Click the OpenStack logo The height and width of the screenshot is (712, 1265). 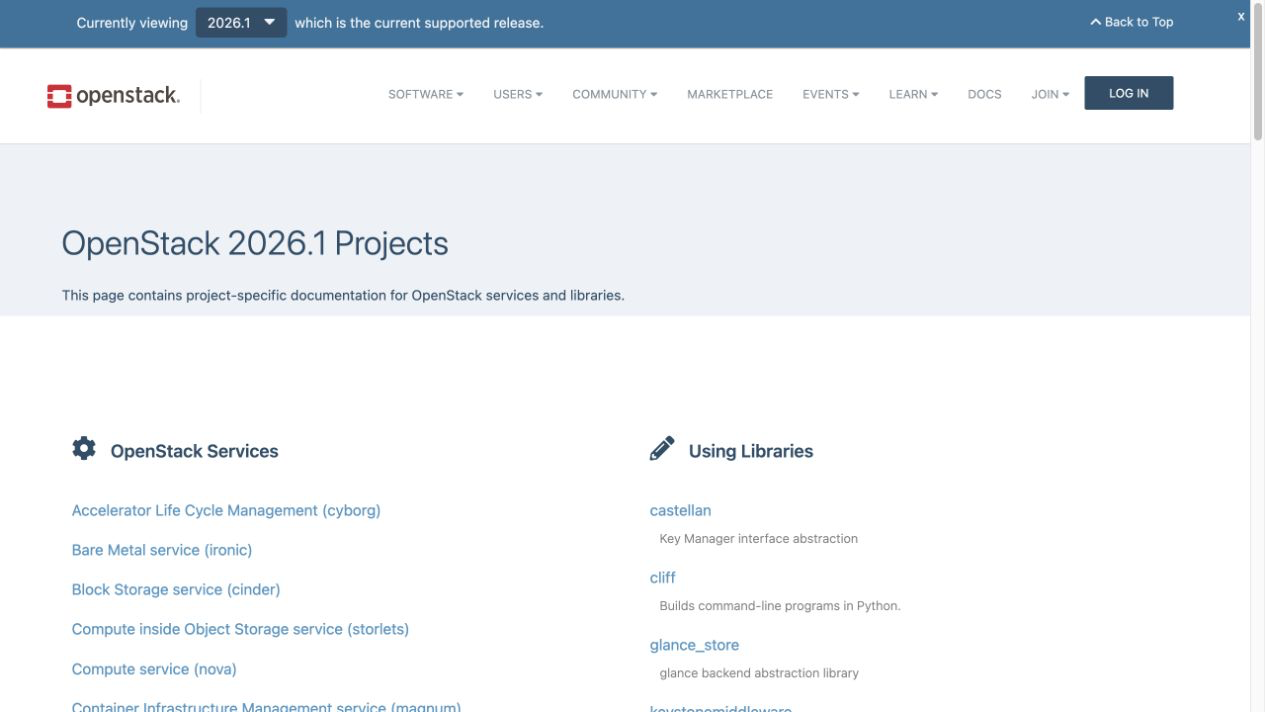(113, 96)
